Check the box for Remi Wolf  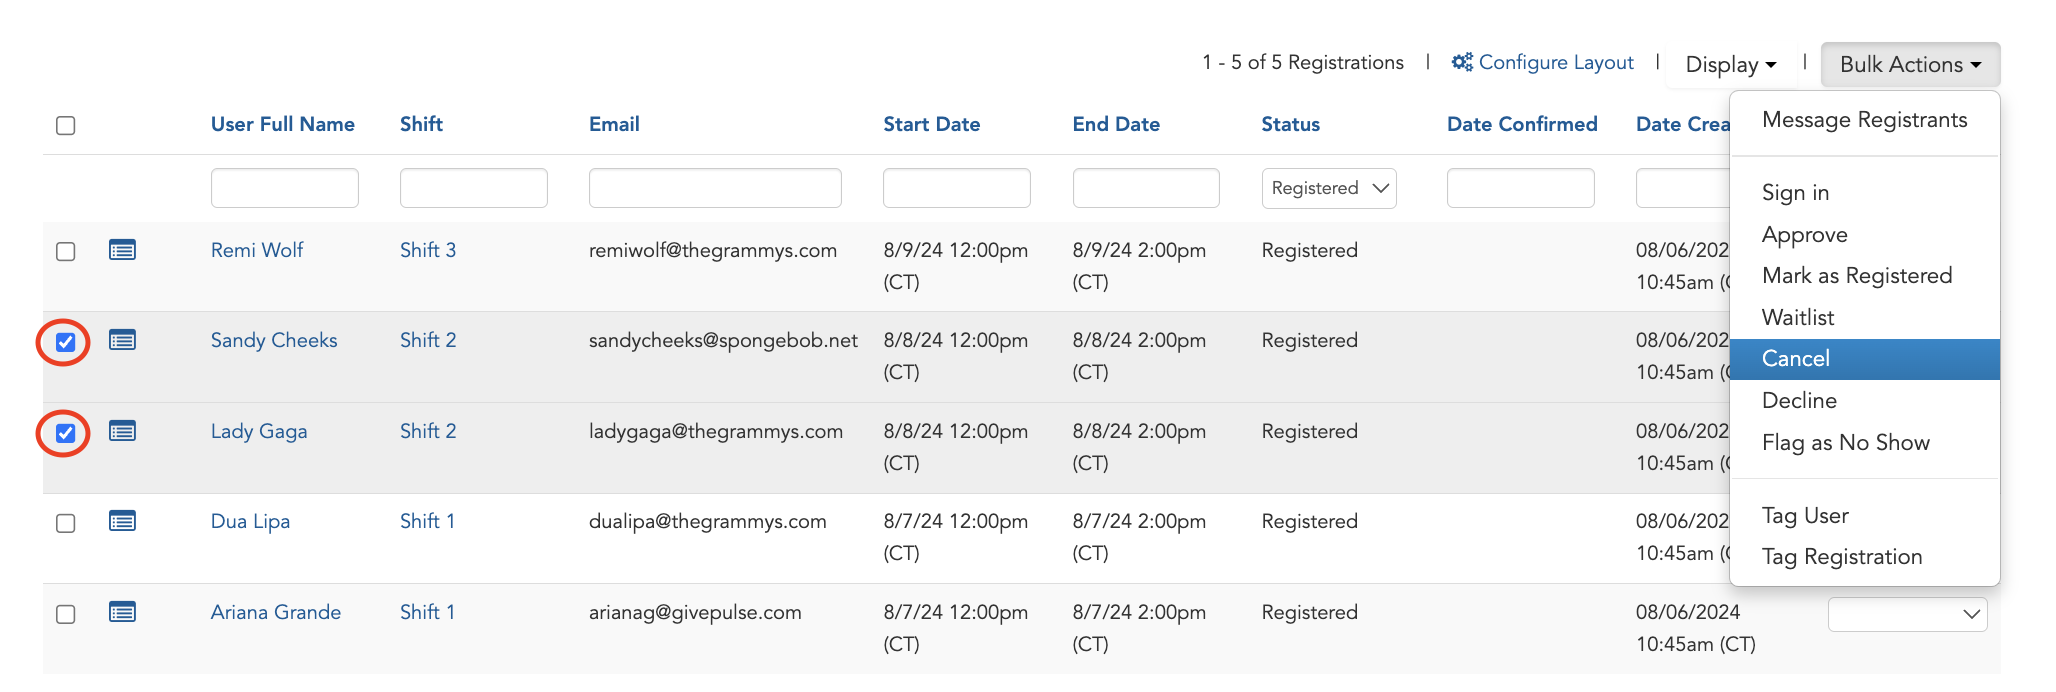(66, 251)
